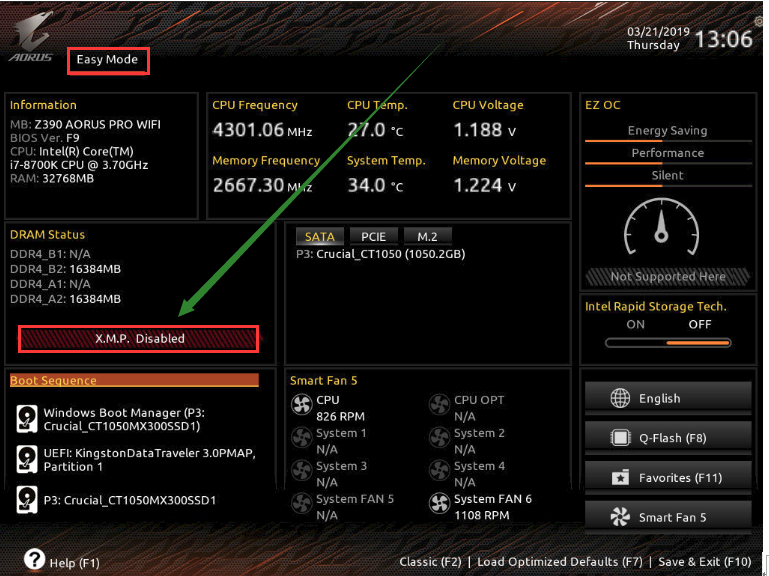
Task: Select Performance EZ OC mode
Action: (x=667, y=153)
